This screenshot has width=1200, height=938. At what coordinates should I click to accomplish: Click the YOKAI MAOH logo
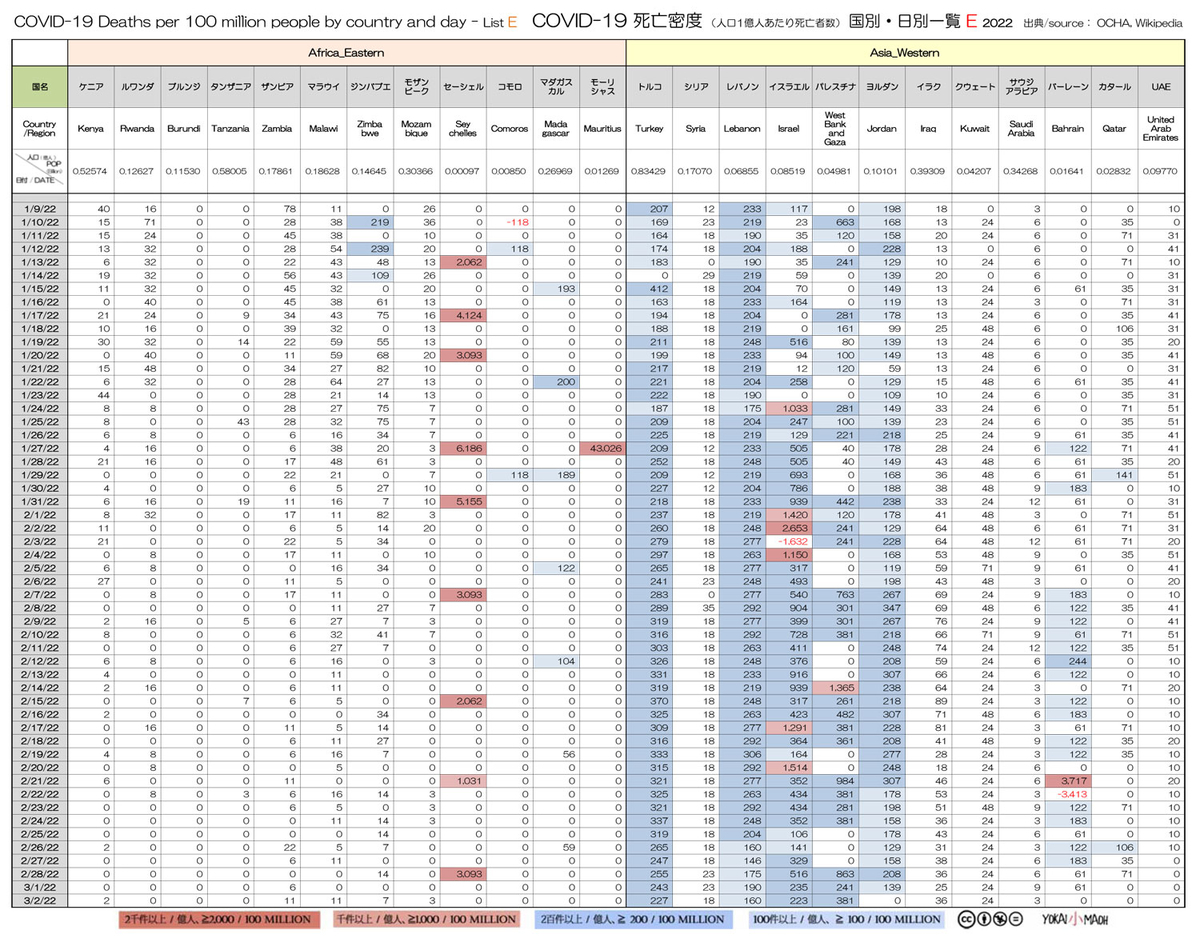click(x=1074, y=919)
